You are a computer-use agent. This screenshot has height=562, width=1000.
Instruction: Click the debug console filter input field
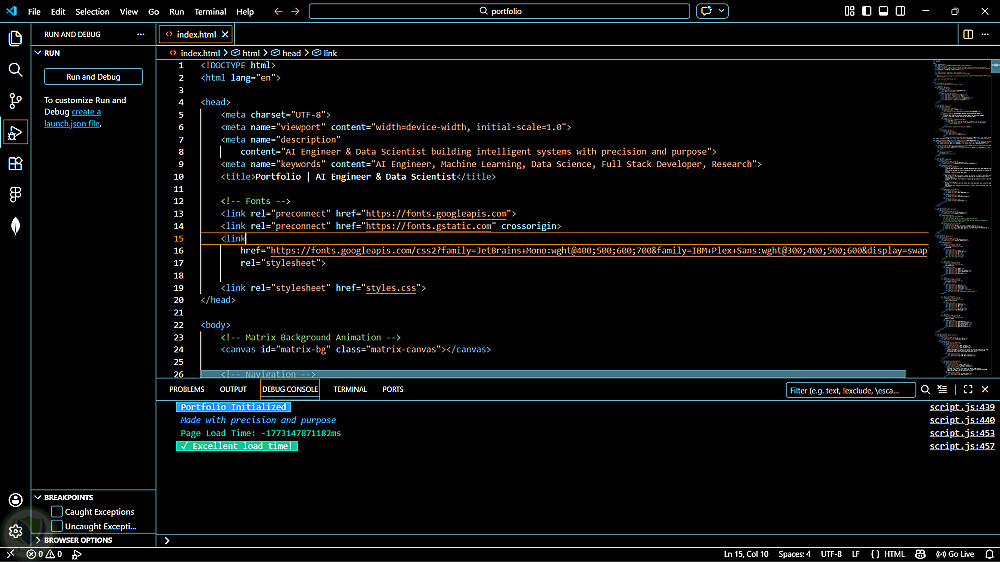point(848,390)
